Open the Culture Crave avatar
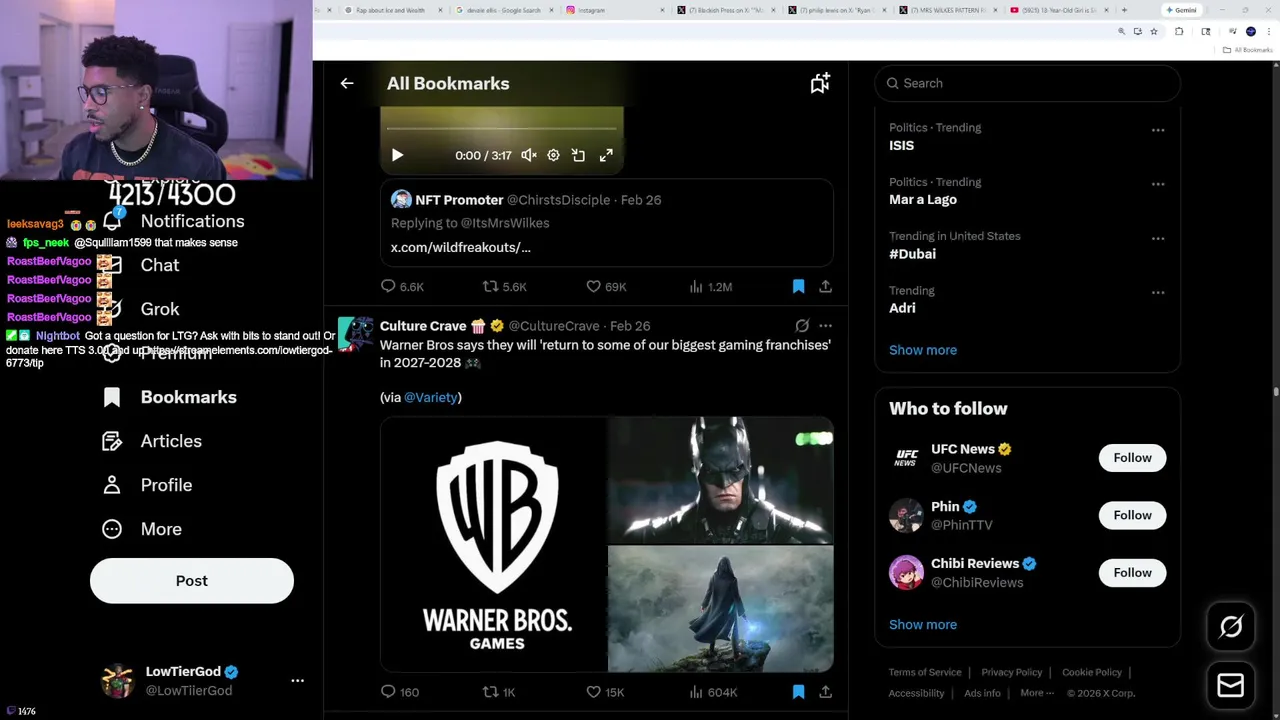 coord(355,333)
